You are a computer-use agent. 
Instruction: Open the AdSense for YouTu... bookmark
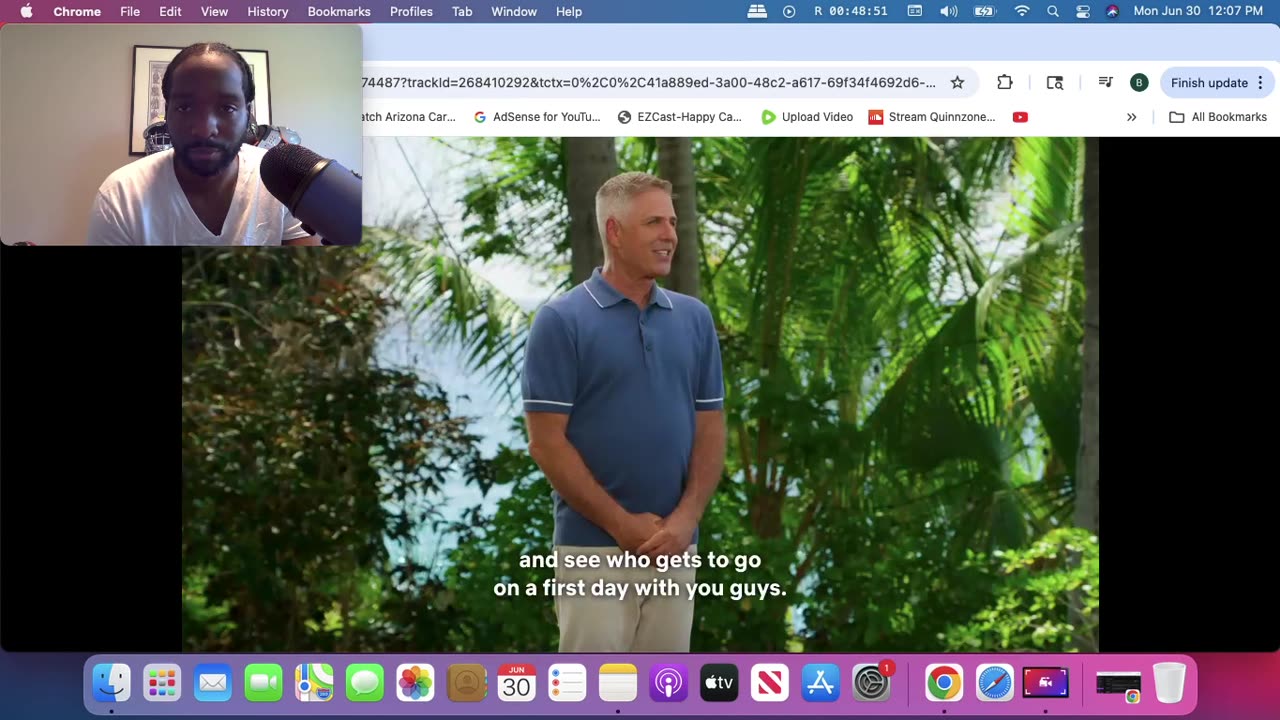(537, 117)
